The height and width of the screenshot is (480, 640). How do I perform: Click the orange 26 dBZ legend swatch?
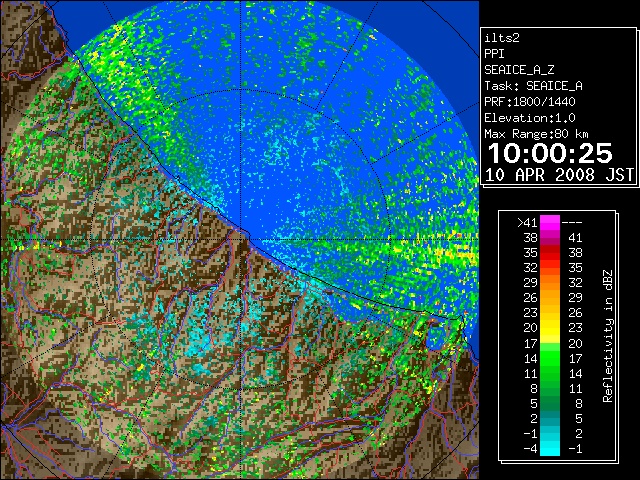550,298
